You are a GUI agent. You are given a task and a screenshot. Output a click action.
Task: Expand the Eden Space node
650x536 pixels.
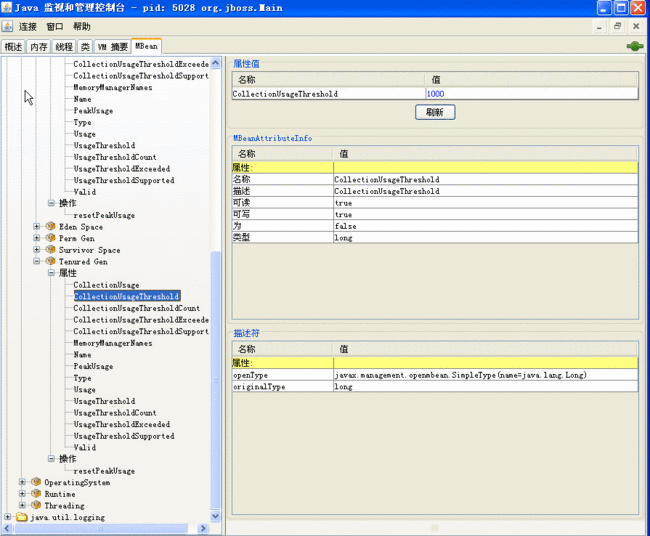[36, 226]
